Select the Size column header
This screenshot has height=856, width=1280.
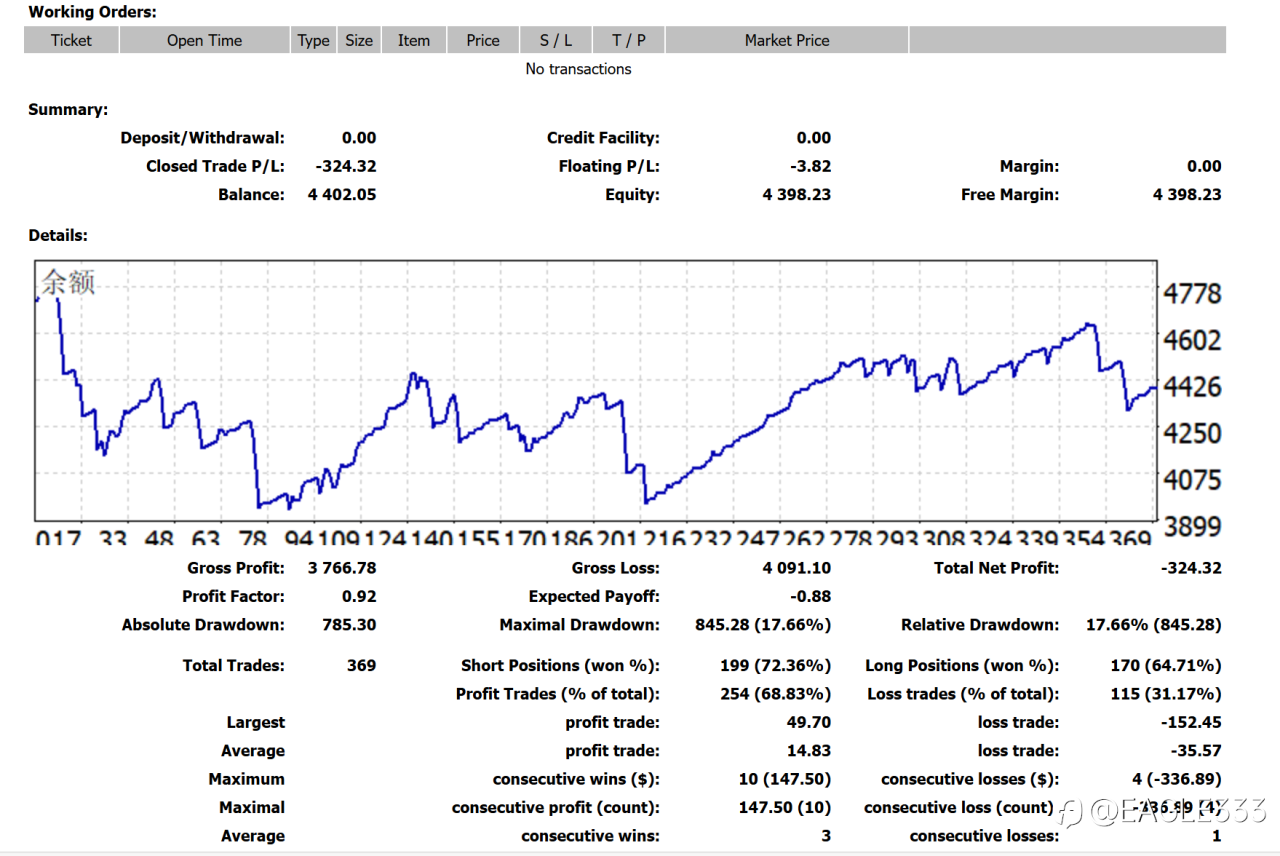click(359, 40)
